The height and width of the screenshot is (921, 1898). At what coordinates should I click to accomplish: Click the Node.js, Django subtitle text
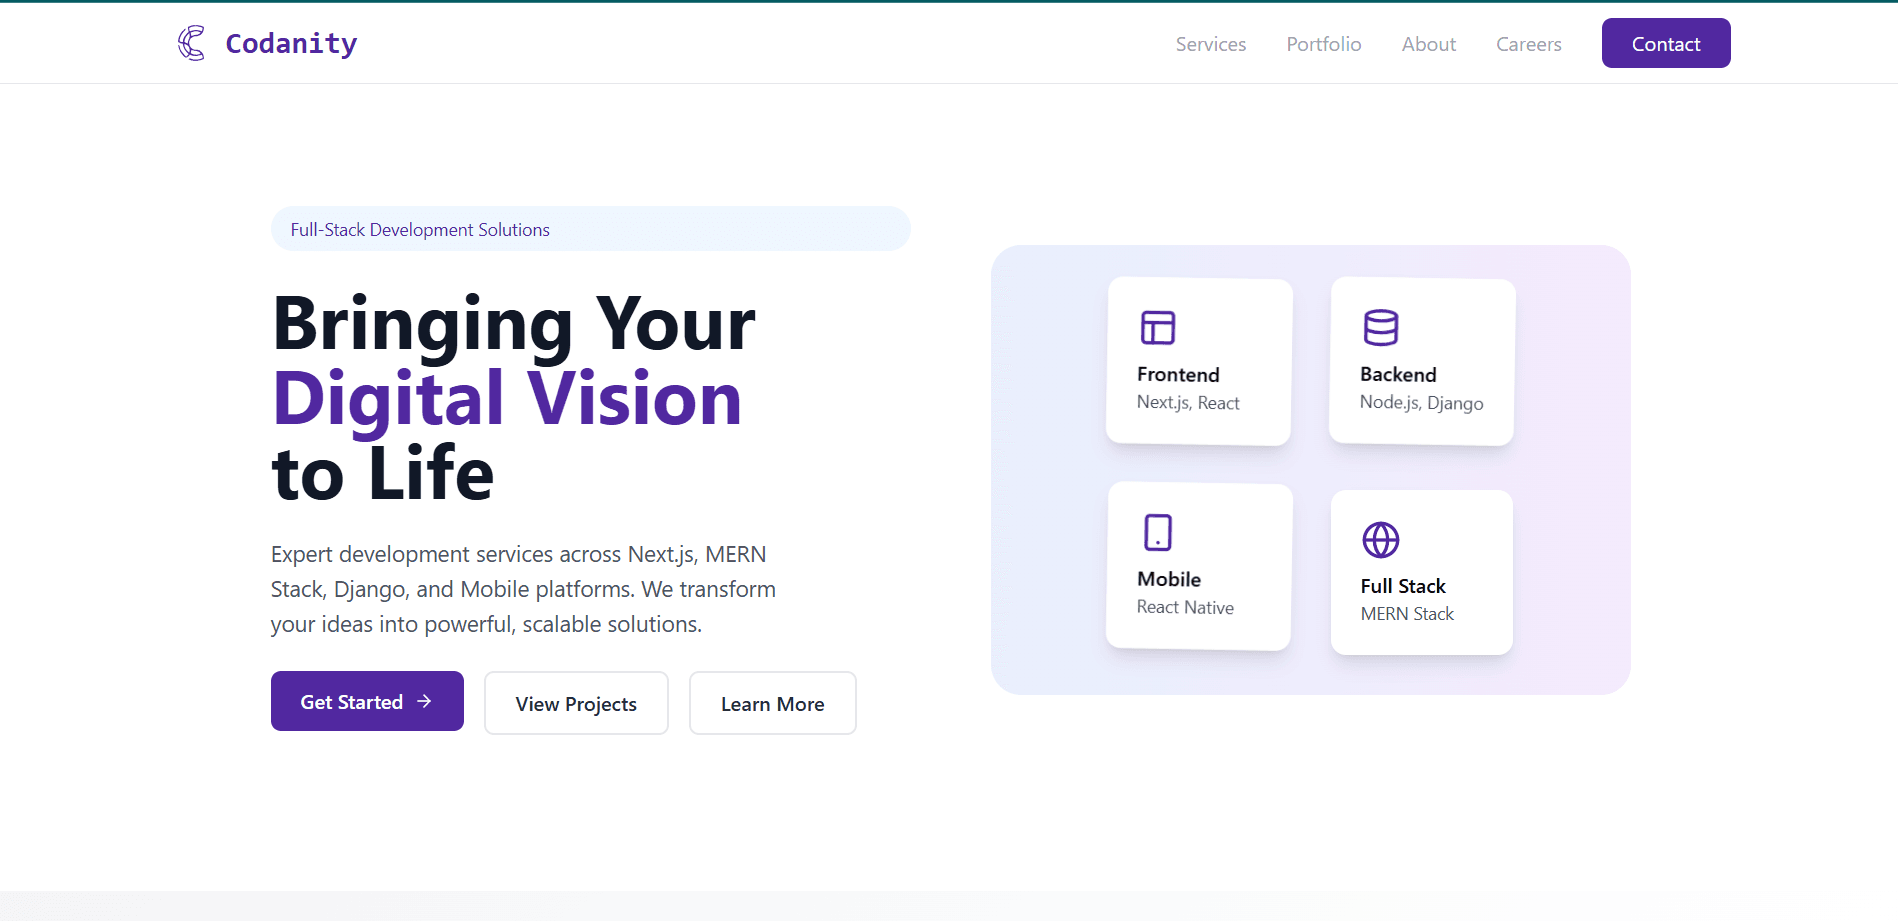point(1421,403)
